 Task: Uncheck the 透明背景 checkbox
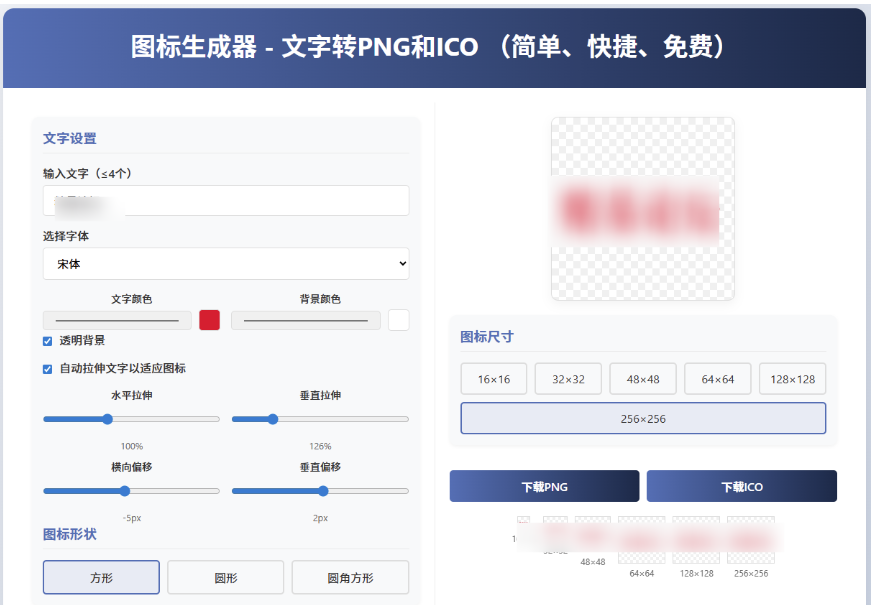(x=46, y=341)
